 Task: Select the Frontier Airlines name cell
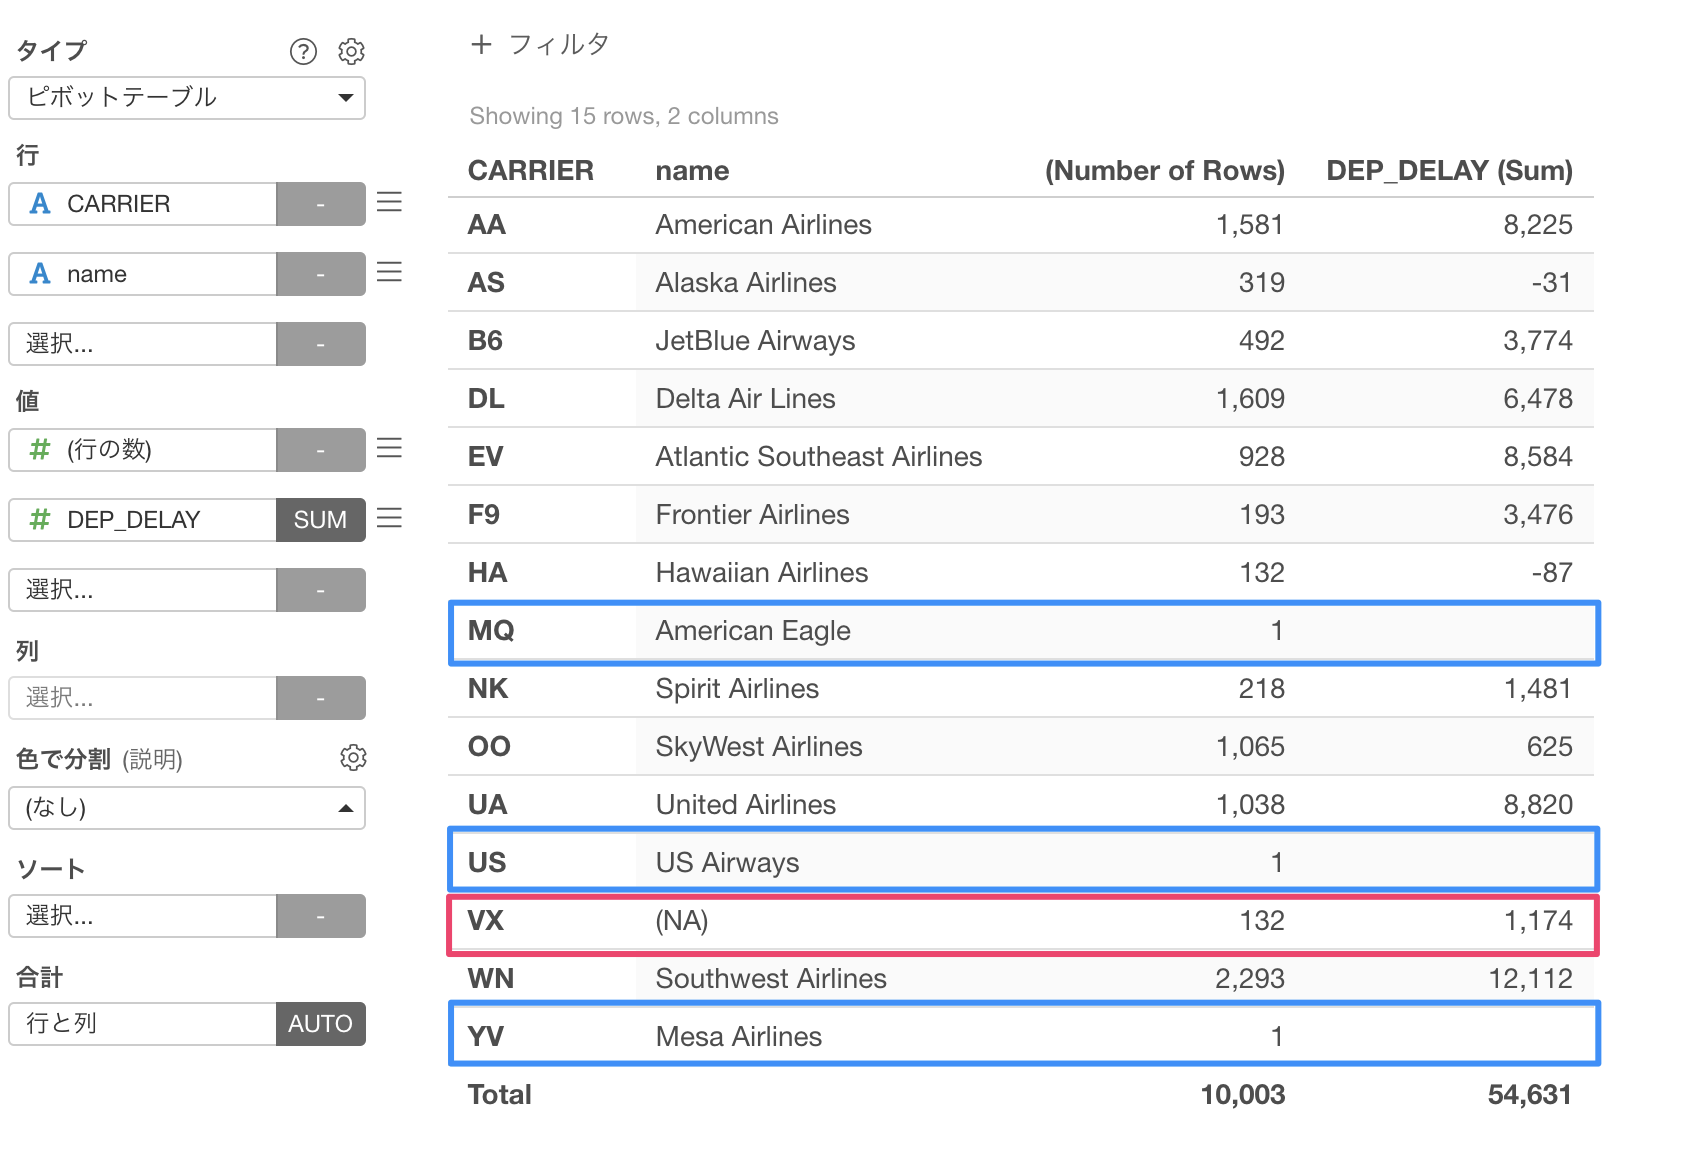[753, 514]
